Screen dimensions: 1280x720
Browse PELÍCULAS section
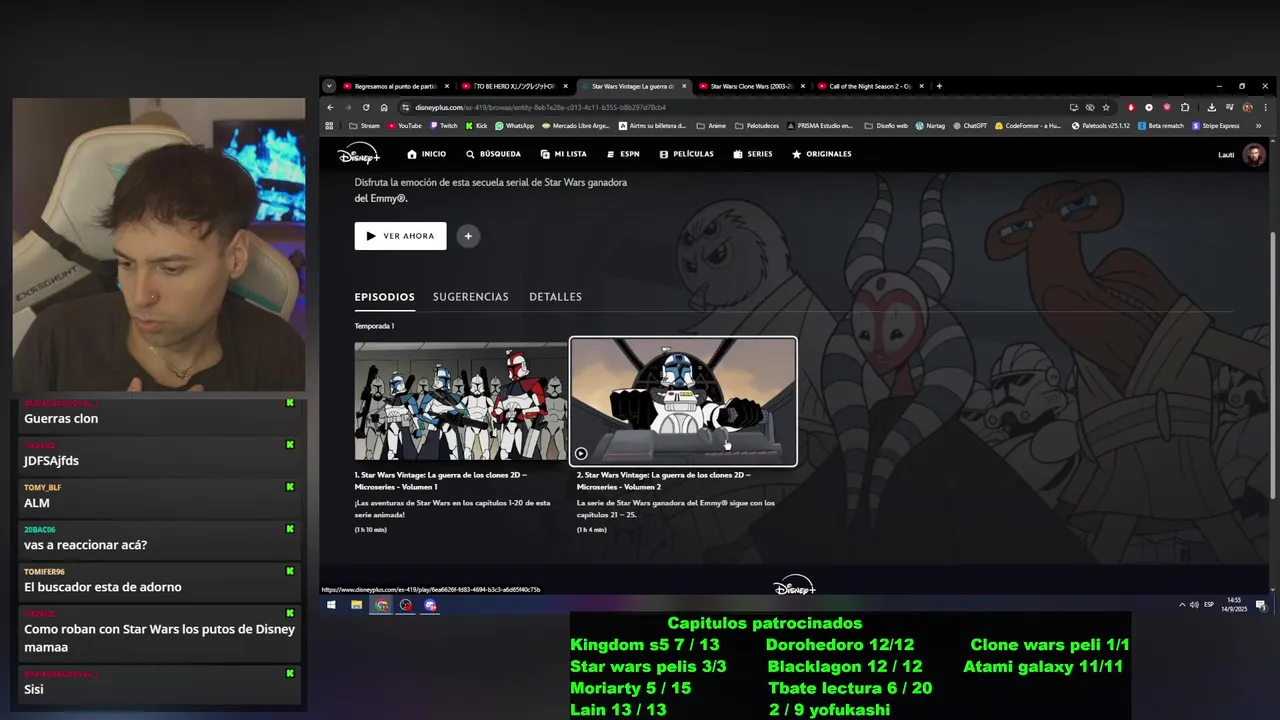686,154
